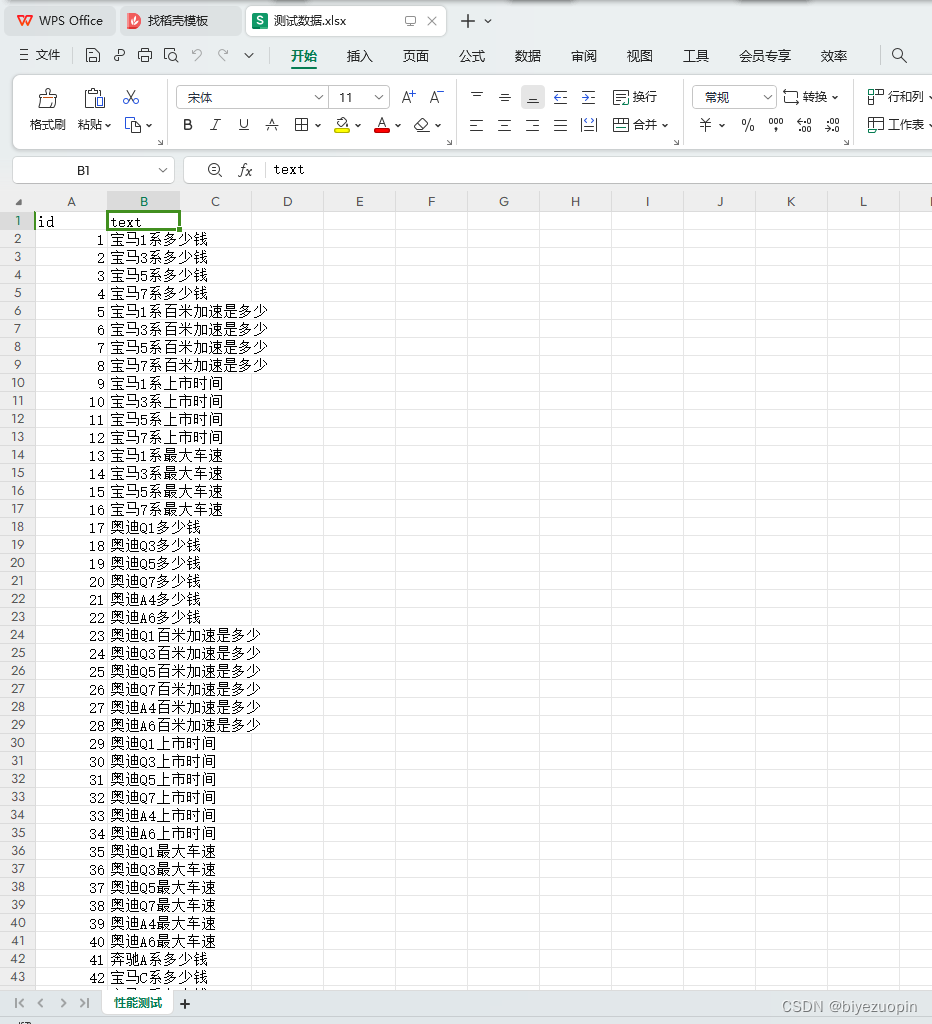This screenshot has height=1024, width=932.
Task: Apply yellow fill color
Action: click(x=342, y=125)
